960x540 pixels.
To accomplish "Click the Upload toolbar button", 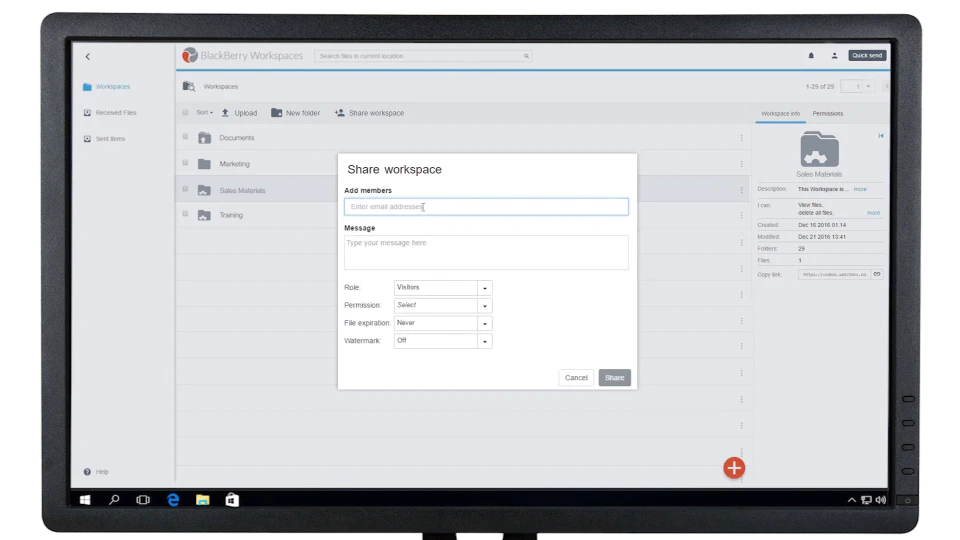I will tap(239, 113).
